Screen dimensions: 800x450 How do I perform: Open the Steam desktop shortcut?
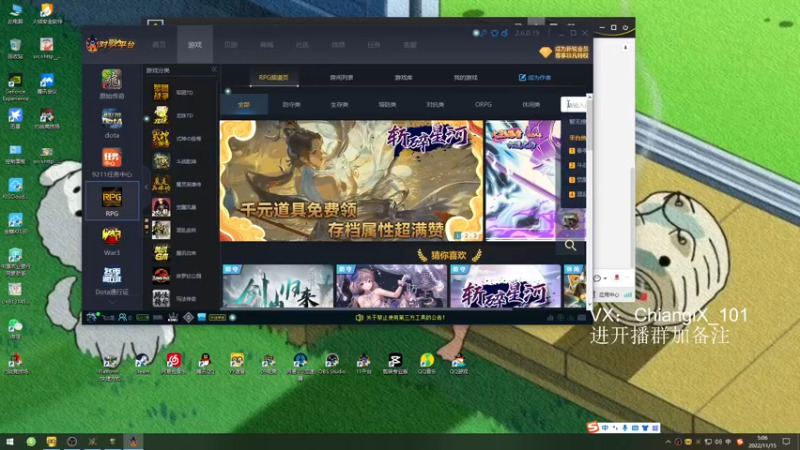click(142, 364)
